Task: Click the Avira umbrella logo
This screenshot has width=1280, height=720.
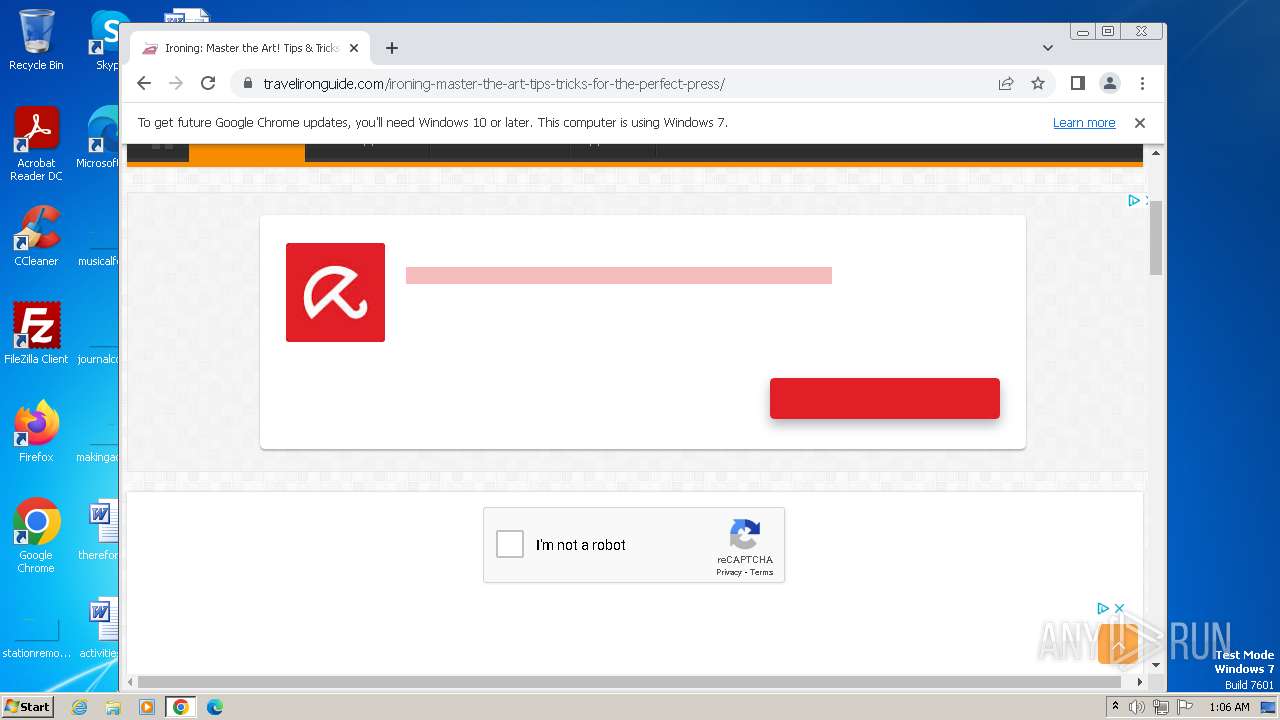Action: tap(335, 292)
